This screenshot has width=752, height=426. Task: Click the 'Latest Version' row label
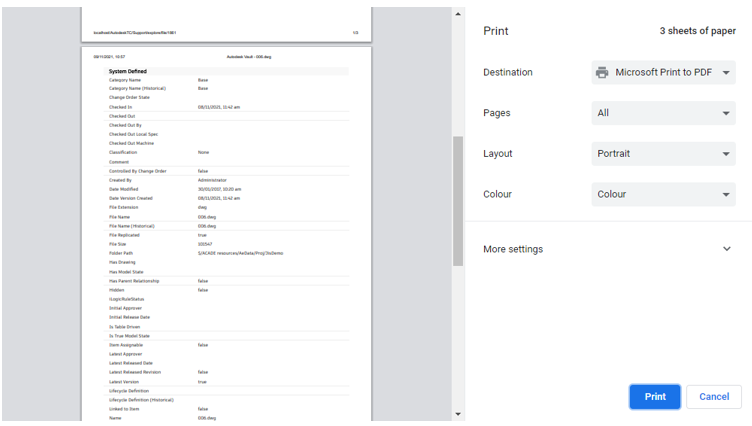[x=124, y=382]
